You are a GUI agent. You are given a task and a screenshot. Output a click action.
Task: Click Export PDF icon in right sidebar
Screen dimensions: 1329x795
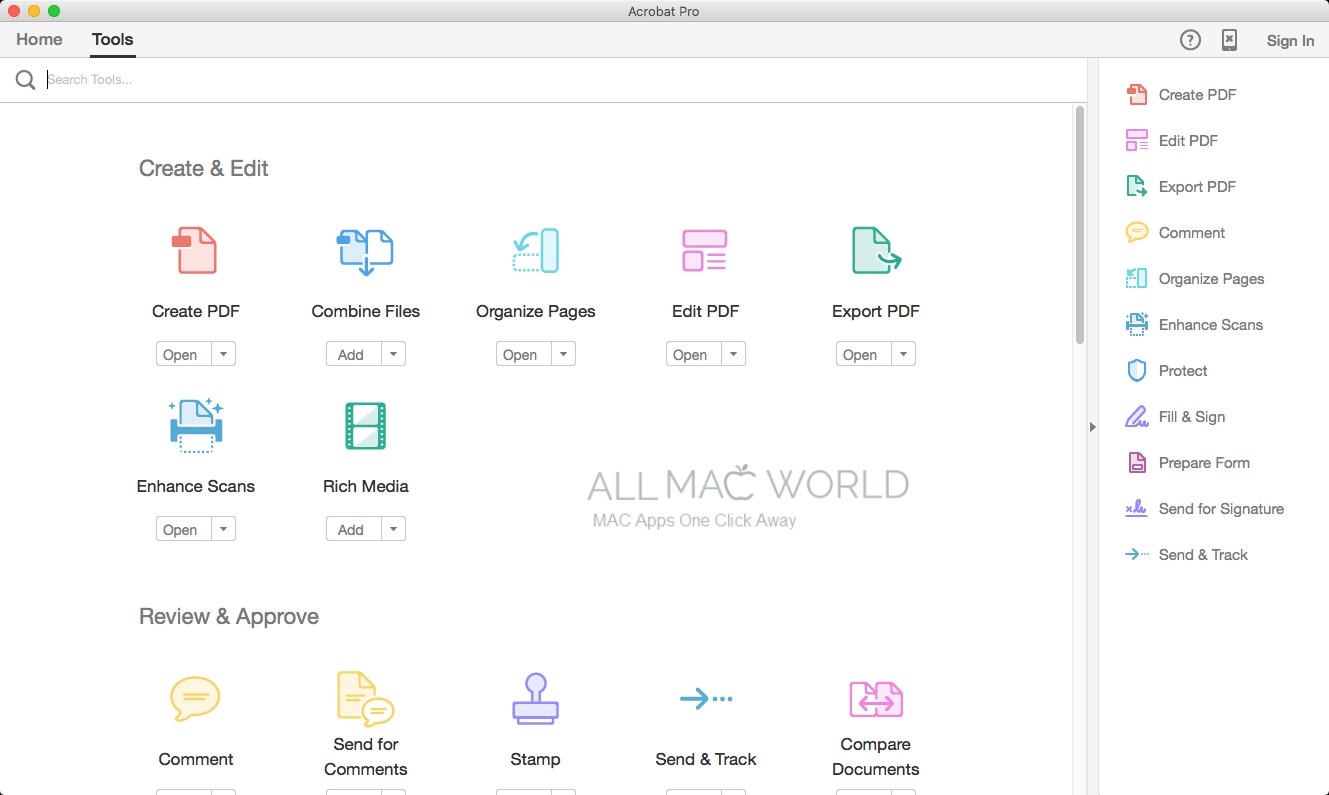point(1137,187)
